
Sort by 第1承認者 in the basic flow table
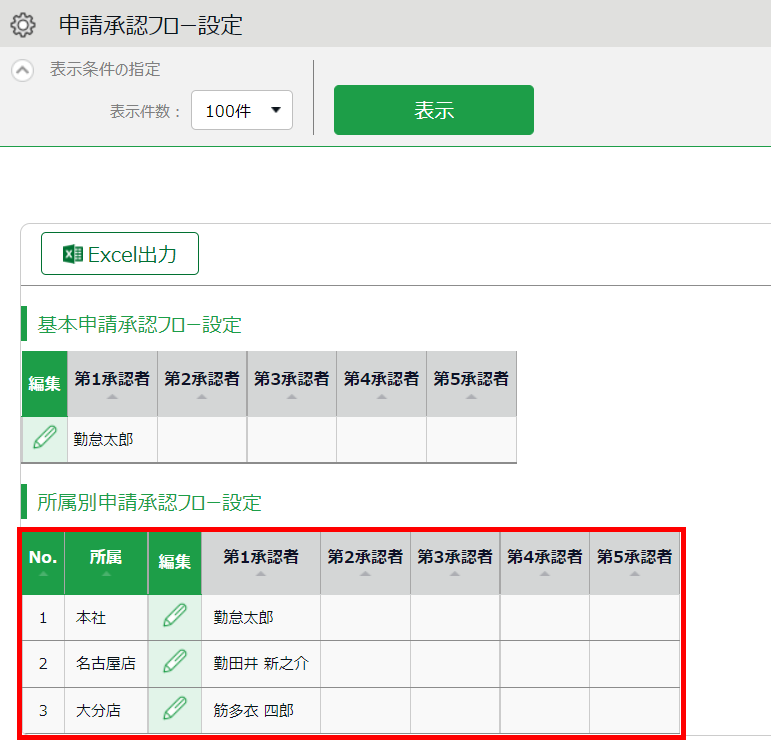coord(112,384)
